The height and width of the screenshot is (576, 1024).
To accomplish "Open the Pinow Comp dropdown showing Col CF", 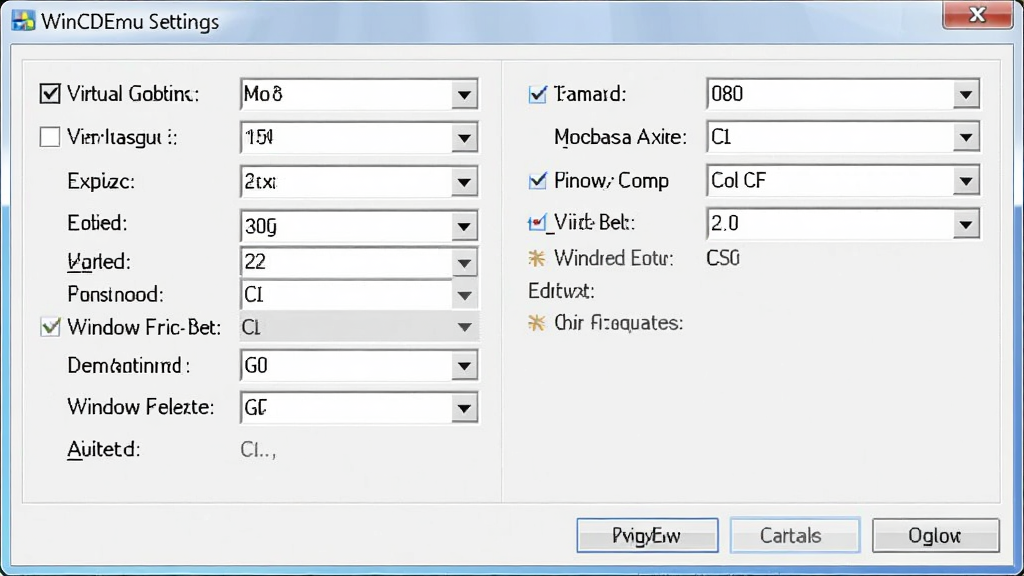I will [843, 181].
